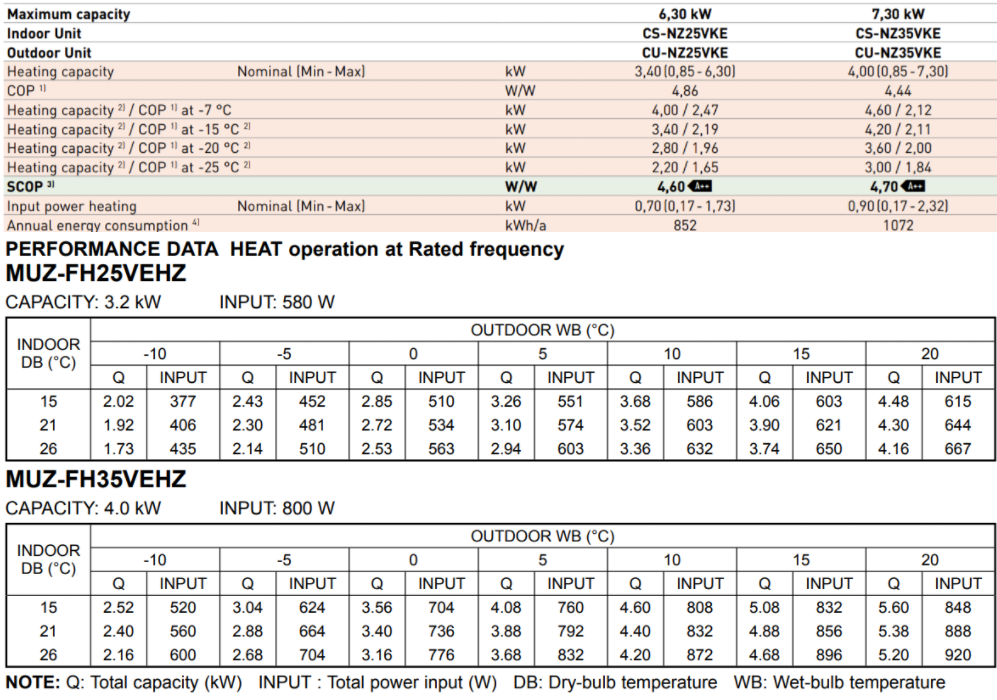
Task: Click heating capacity value '4,00 (0,85 - 7,30)'
Action: tap(898, 71)
